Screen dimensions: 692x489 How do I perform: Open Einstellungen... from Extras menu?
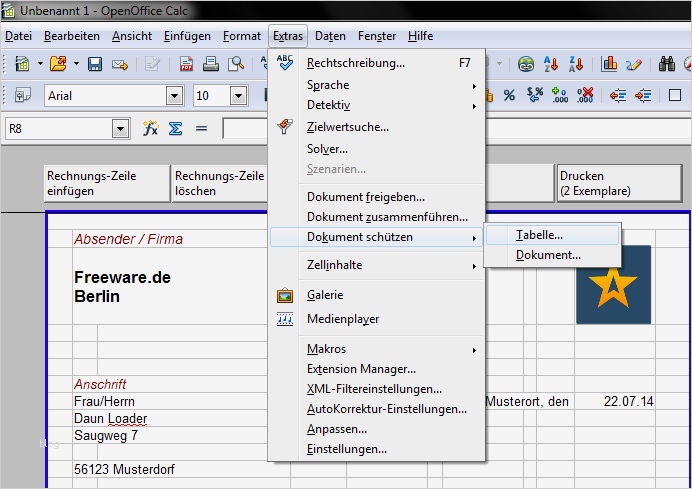point(377,449)
